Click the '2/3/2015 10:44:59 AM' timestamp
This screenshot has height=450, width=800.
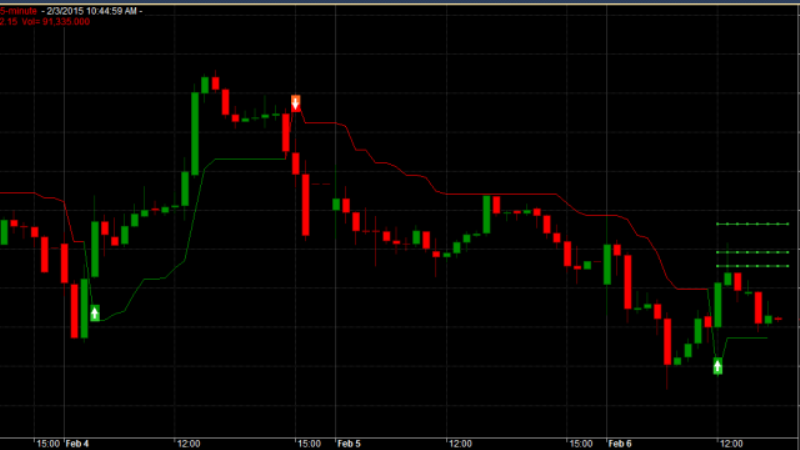click(92, 11)
